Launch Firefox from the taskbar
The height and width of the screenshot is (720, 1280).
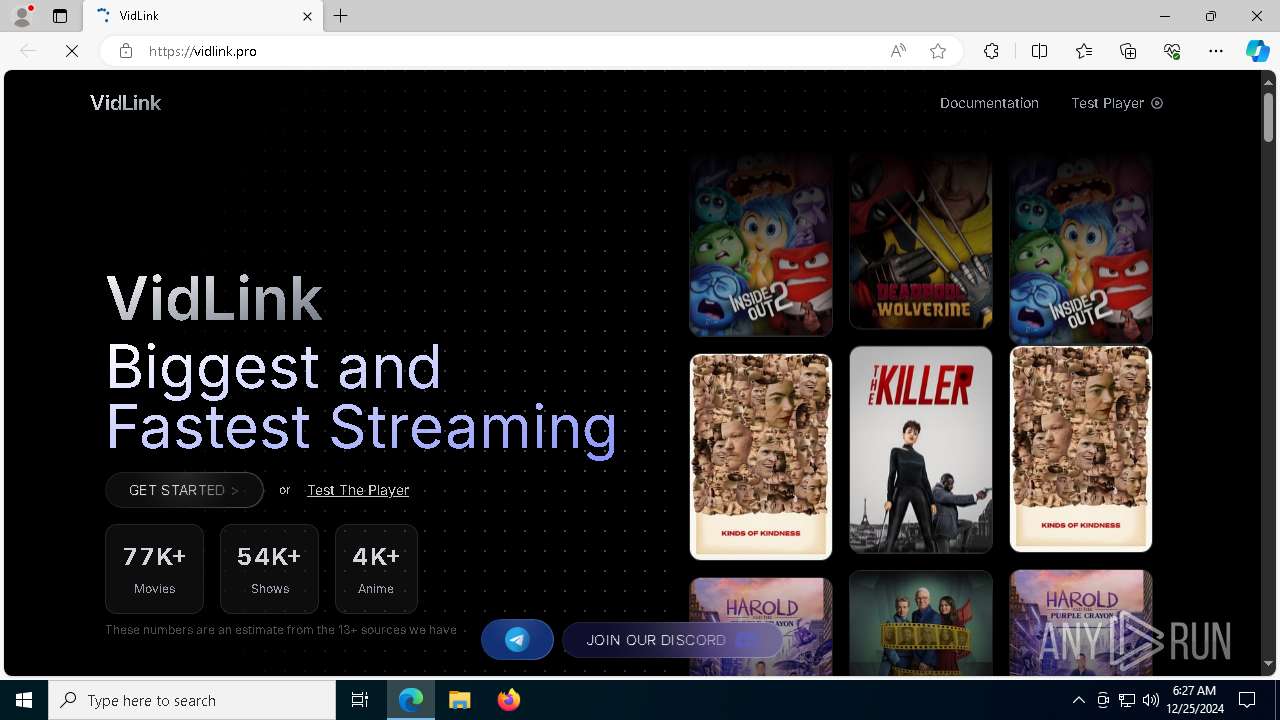509,700
